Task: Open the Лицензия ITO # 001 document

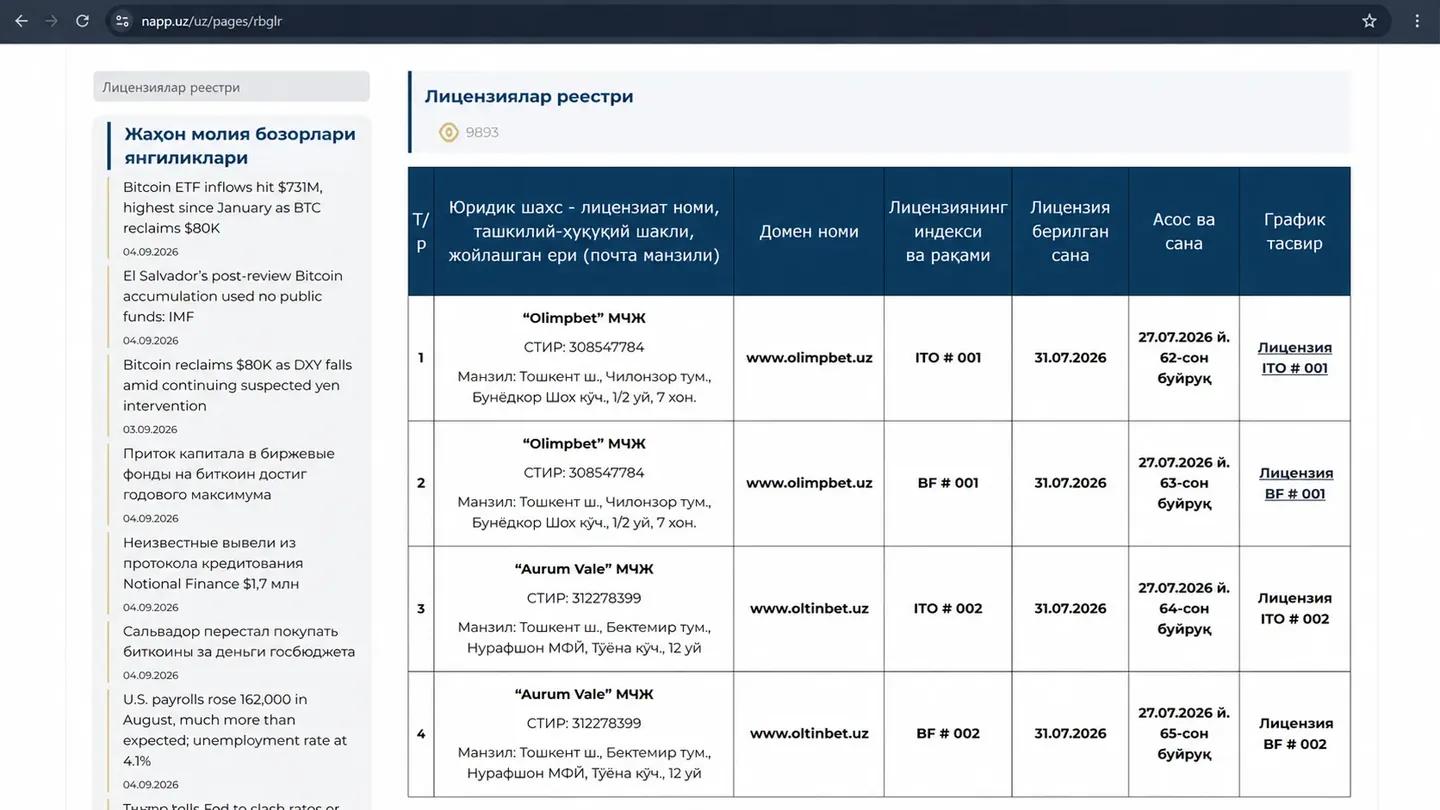Action: pos(1295,358)
